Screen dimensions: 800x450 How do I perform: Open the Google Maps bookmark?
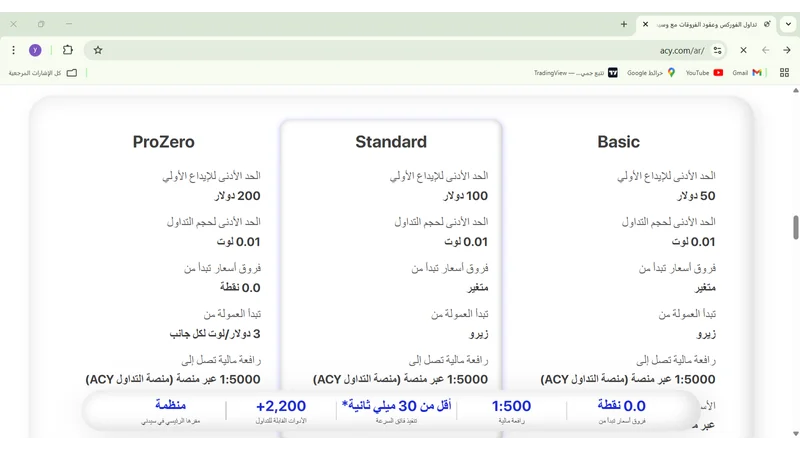651,73
